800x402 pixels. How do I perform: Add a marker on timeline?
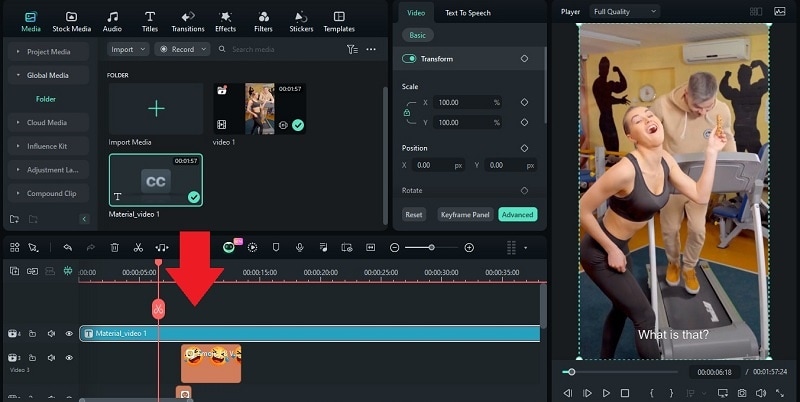pyautogui.click(x=276, y=247)
